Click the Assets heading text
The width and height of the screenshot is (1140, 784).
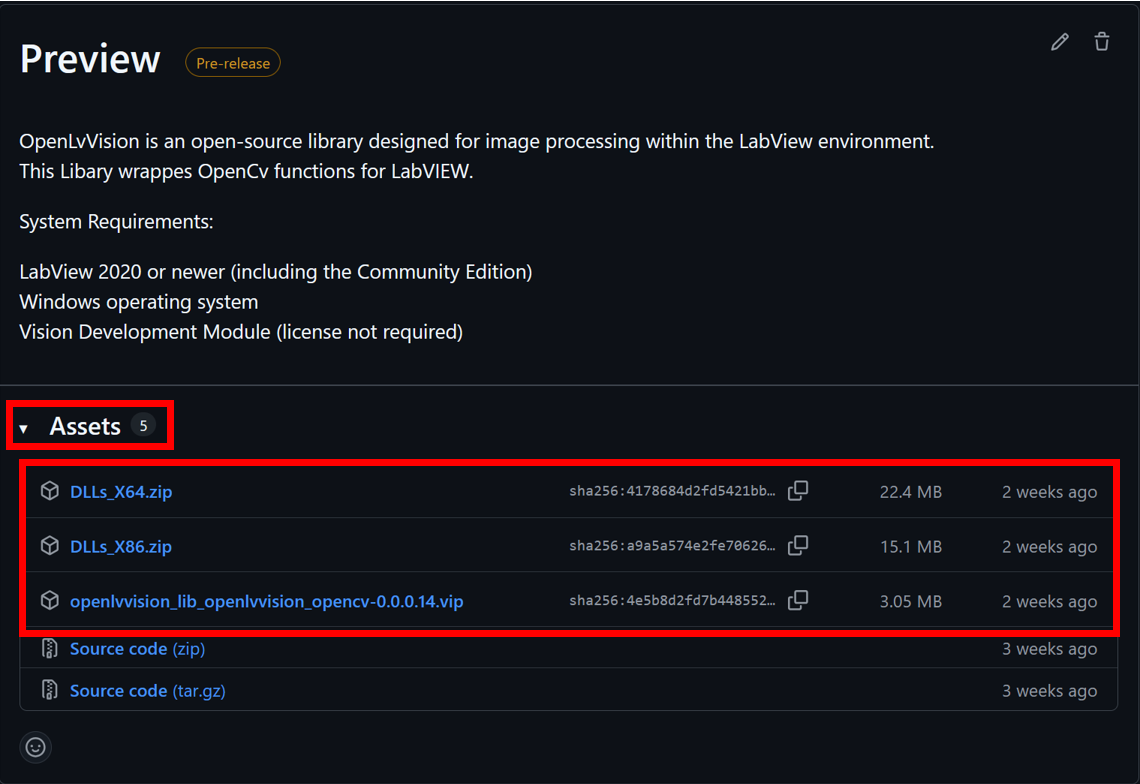point(85,427)
